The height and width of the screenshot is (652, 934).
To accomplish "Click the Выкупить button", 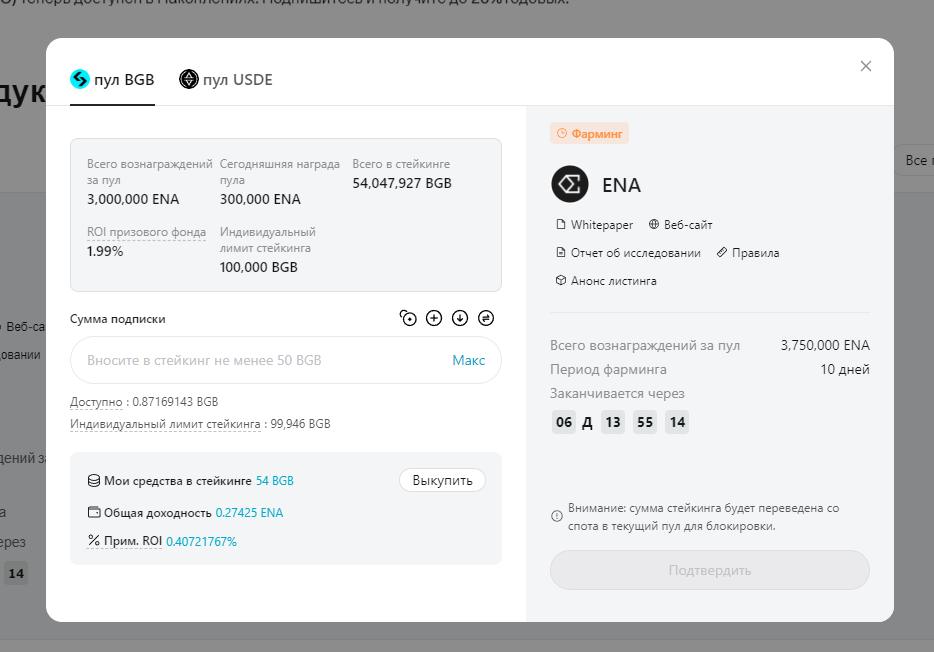I will point(442,481).
